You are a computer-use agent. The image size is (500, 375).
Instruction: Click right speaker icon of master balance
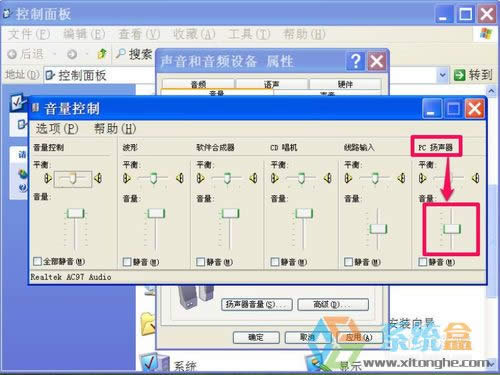[98, 178]
